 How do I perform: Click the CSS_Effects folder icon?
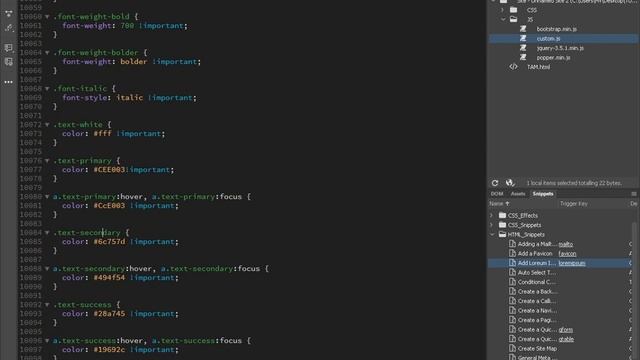pos(502,215)
